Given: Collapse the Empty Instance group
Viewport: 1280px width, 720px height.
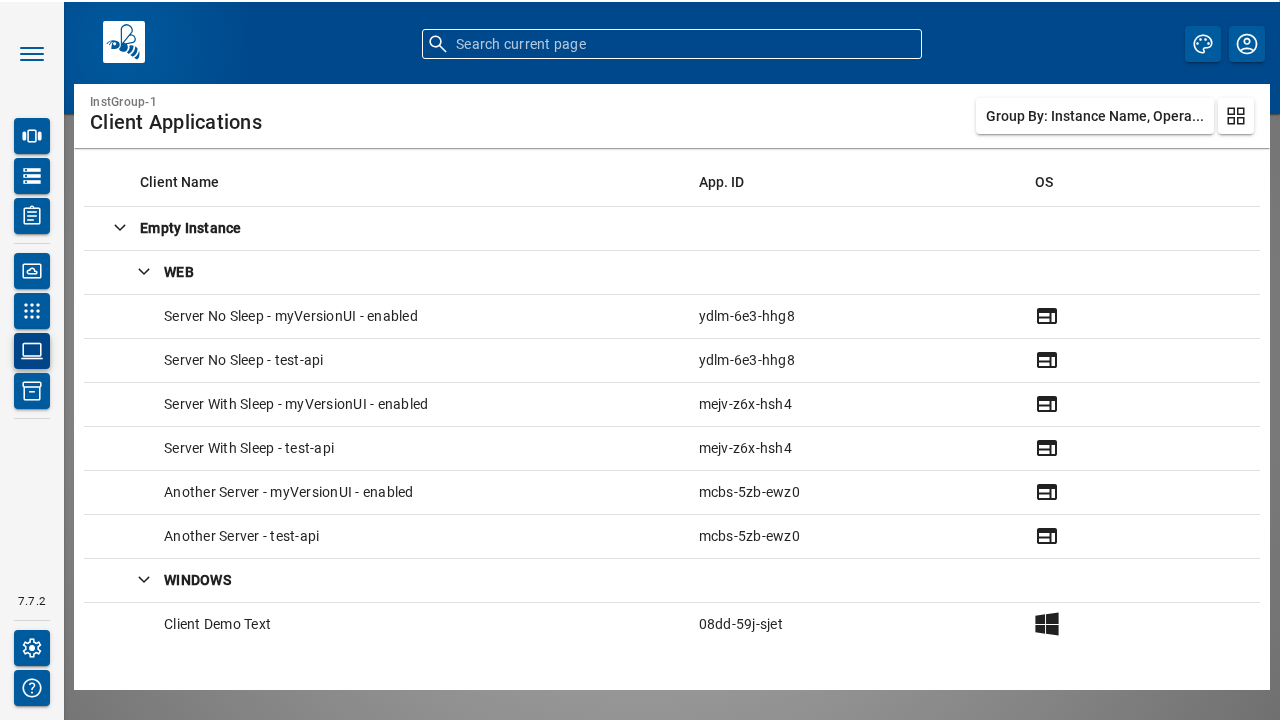Looking at the screenshot, I should (x=120, y=228).
